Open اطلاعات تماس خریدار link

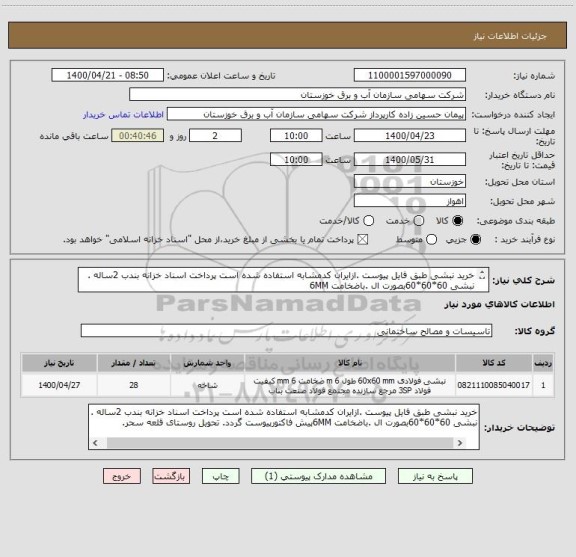pos(123,115)
